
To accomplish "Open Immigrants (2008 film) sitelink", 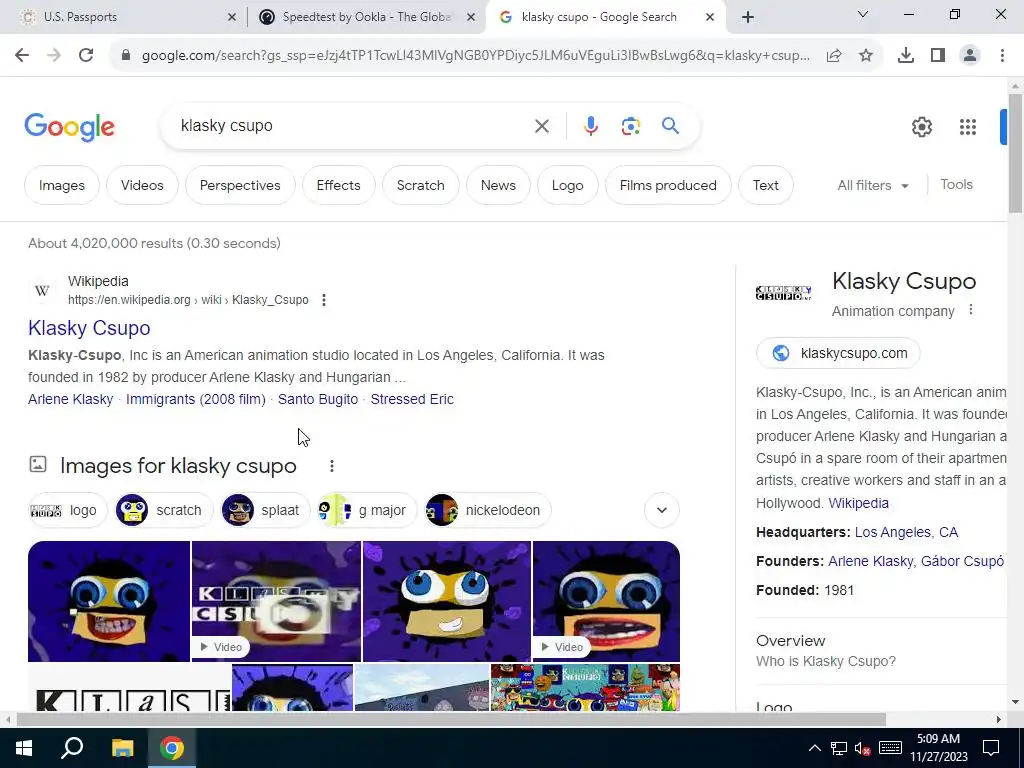I will tap(196, 399).
